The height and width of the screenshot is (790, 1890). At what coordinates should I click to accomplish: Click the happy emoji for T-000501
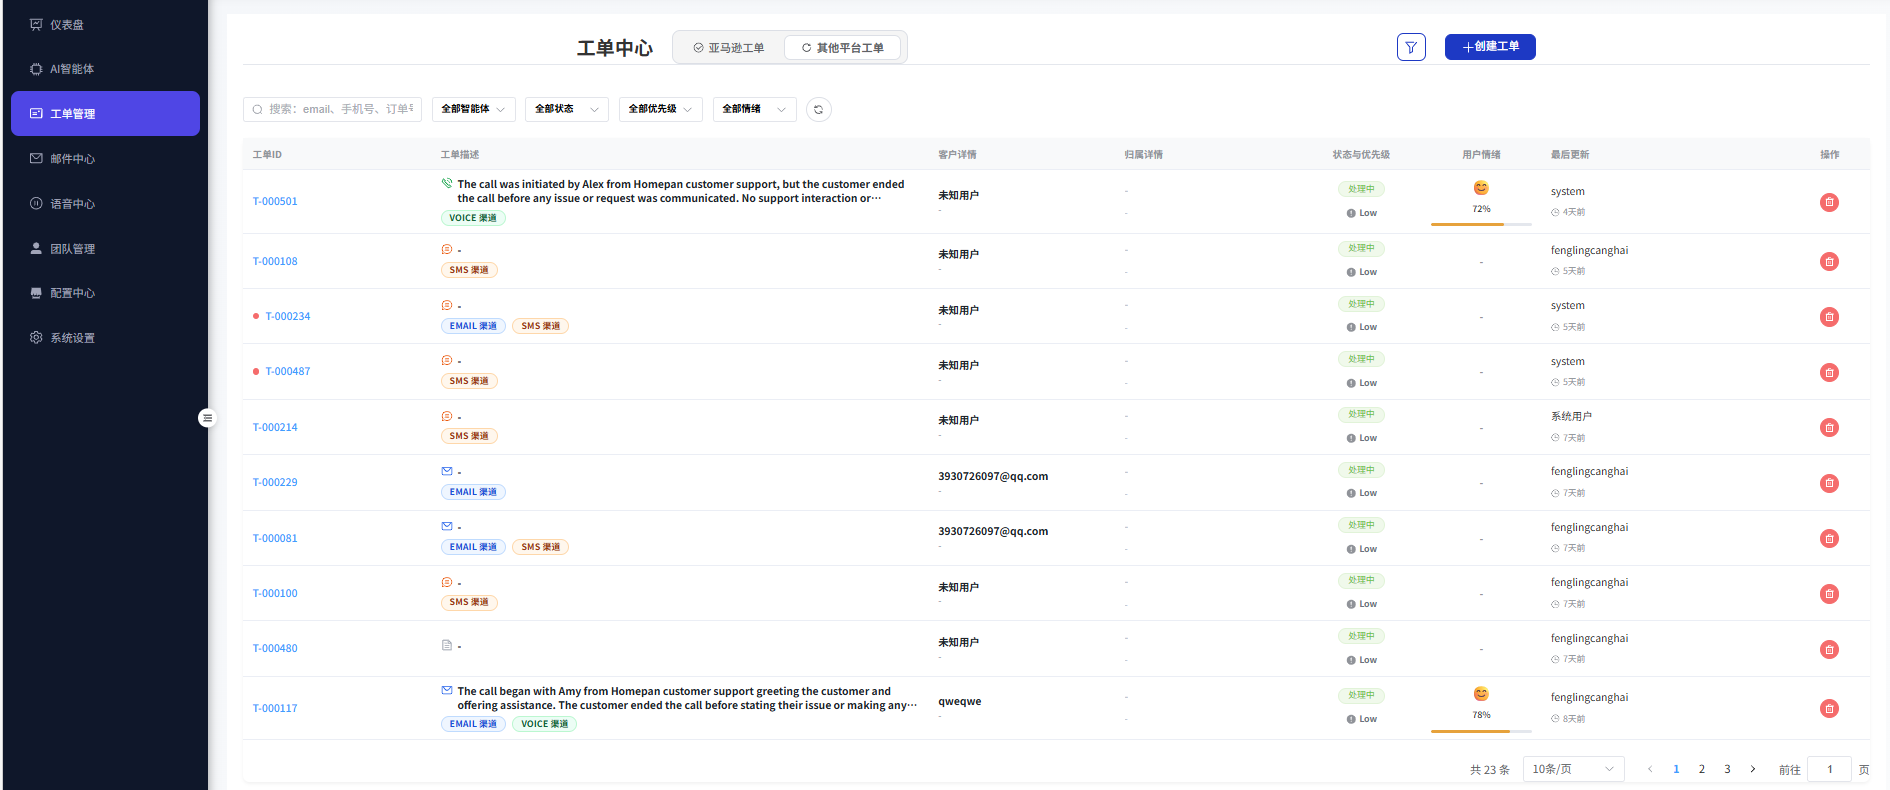tap(1481, 188)
